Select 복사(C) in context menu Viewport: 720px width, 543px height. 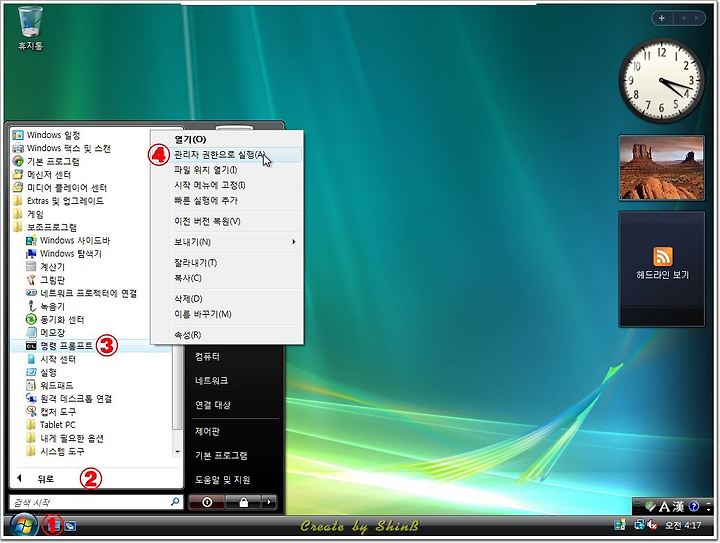coord(227,278)
